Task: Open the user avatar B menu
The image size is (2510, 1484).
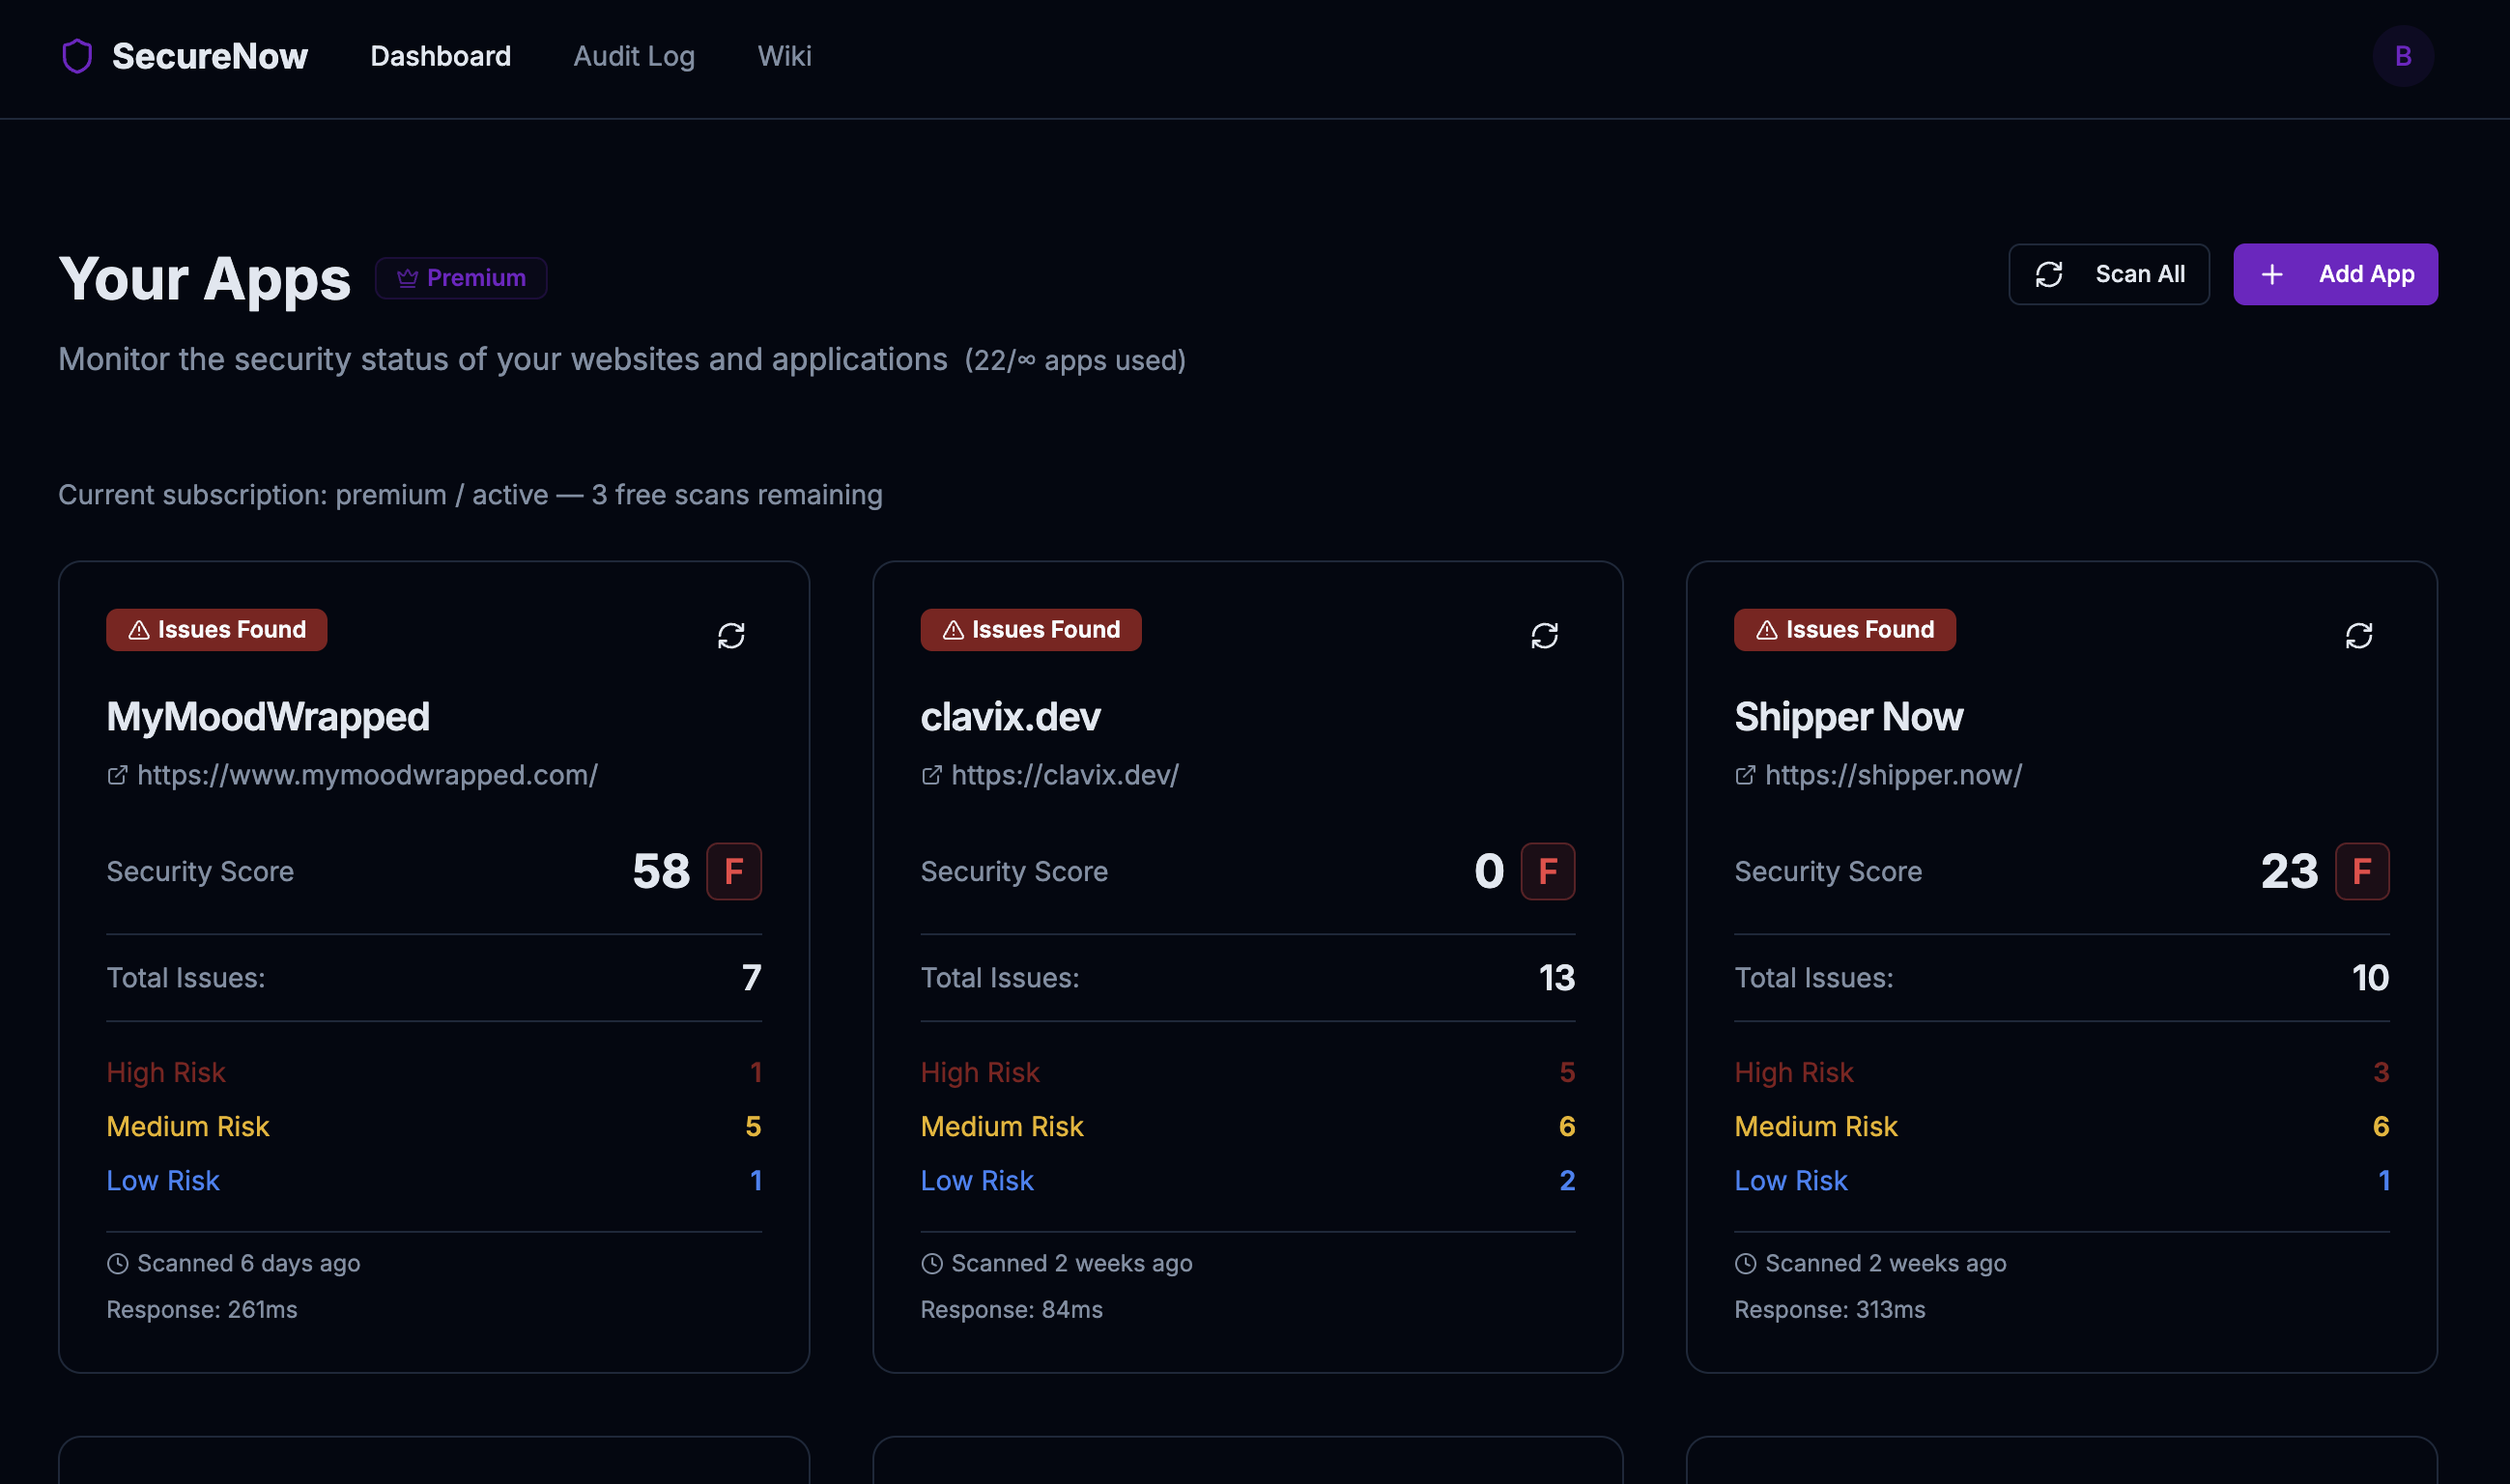Action: [2402, 56]
